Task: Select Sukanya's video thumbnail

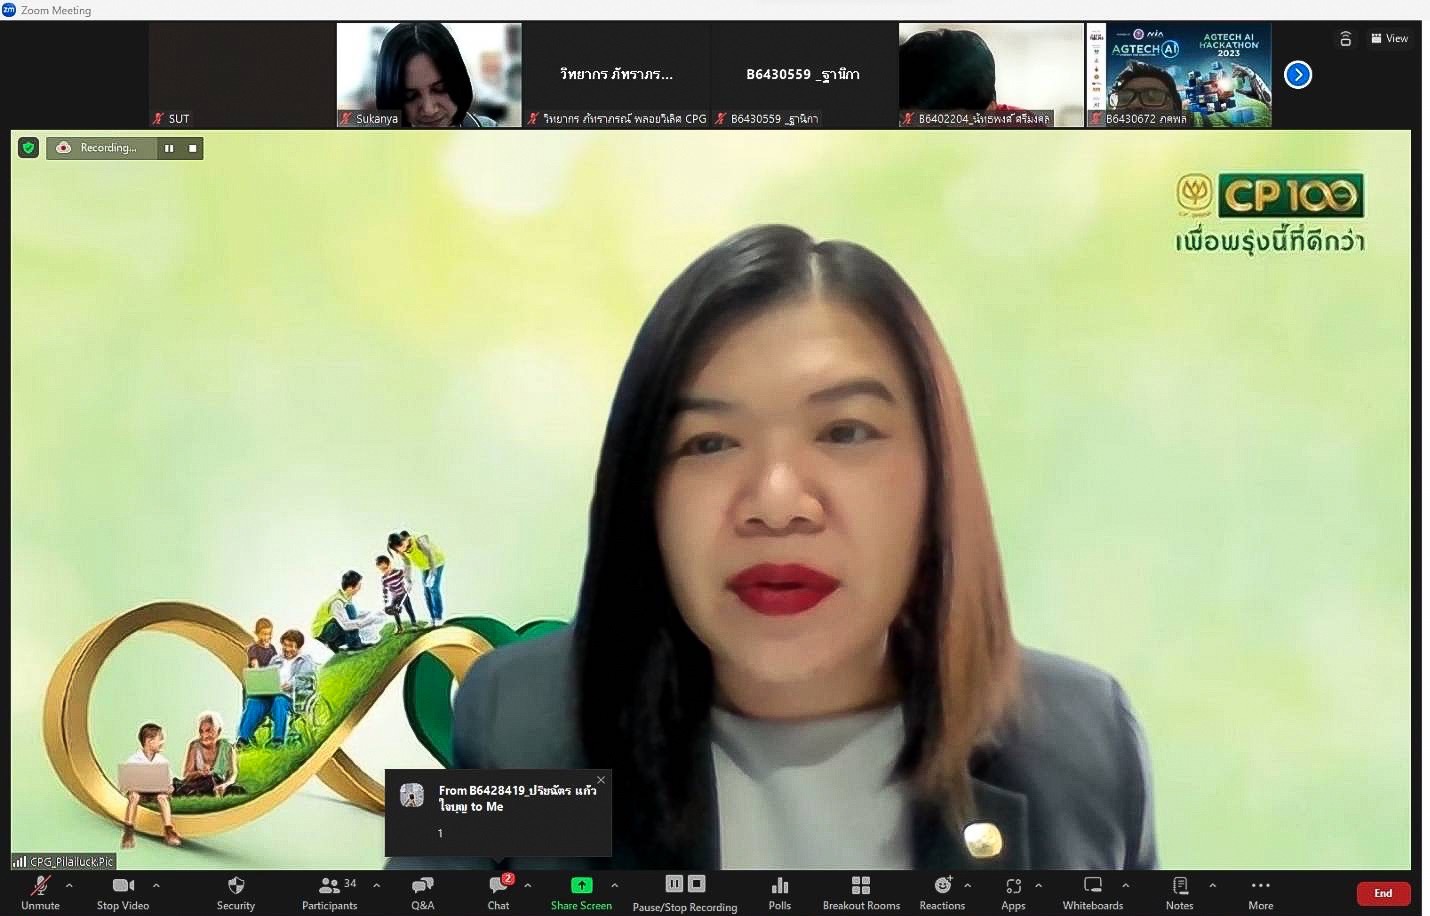Action: click(x=429, y=75)
